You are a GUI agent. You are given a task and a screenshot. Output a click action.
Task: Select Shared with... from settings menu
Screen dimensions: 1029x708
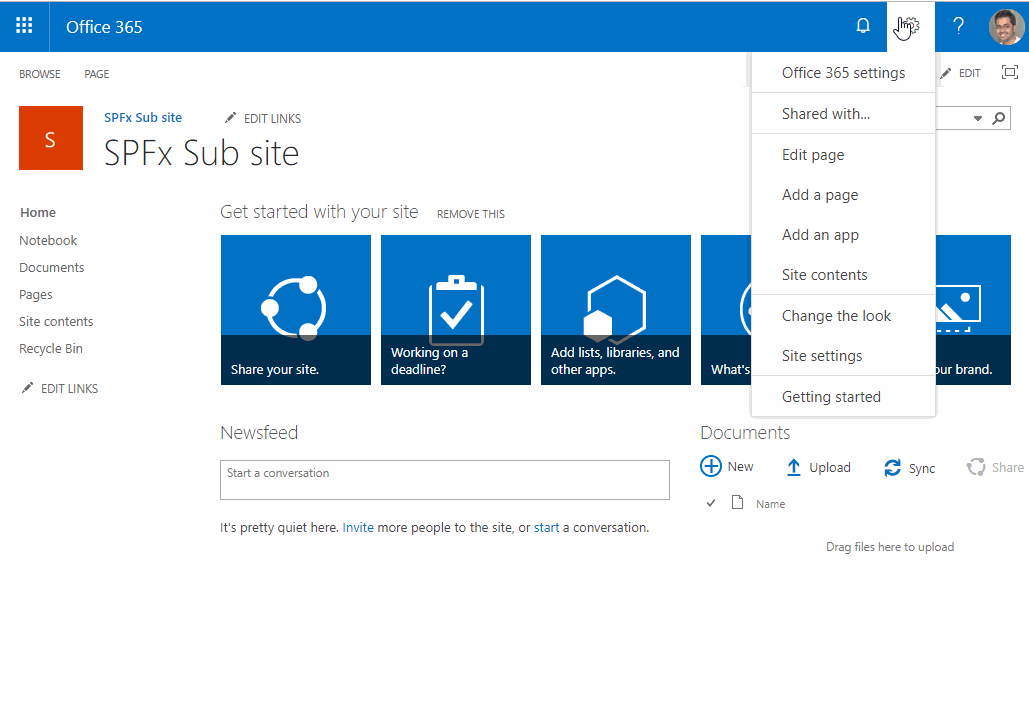point(843,114)
